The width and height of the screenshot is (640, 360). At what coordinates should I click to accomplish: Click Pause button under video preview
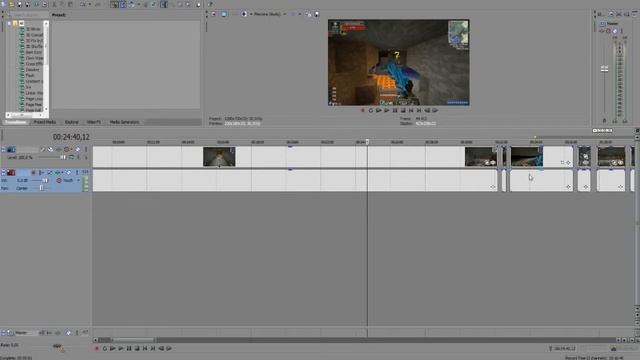[x=395, y=110]
